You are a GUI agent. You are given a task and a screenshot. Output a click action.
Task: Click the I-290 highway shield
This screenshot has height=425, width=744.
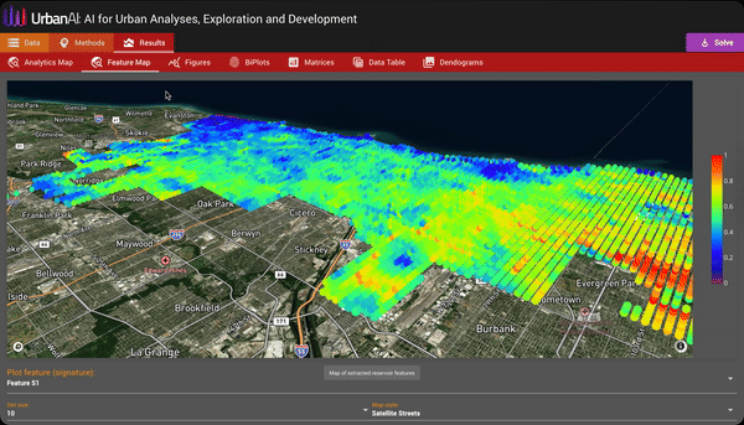[x=177, y=235]
